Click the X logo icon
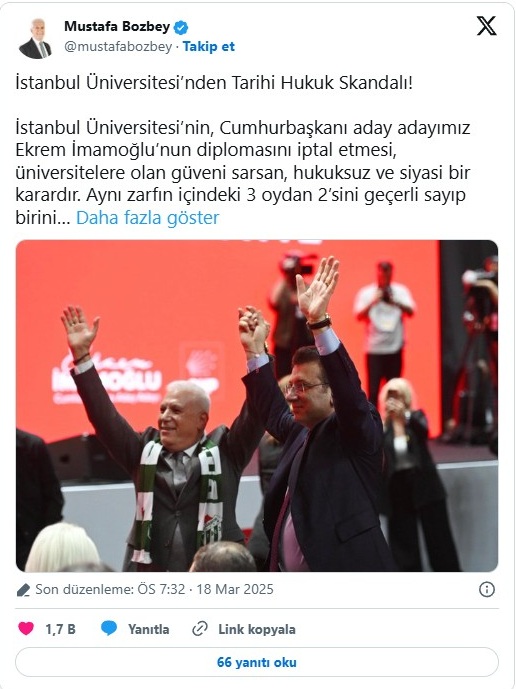 coord(487,26)
